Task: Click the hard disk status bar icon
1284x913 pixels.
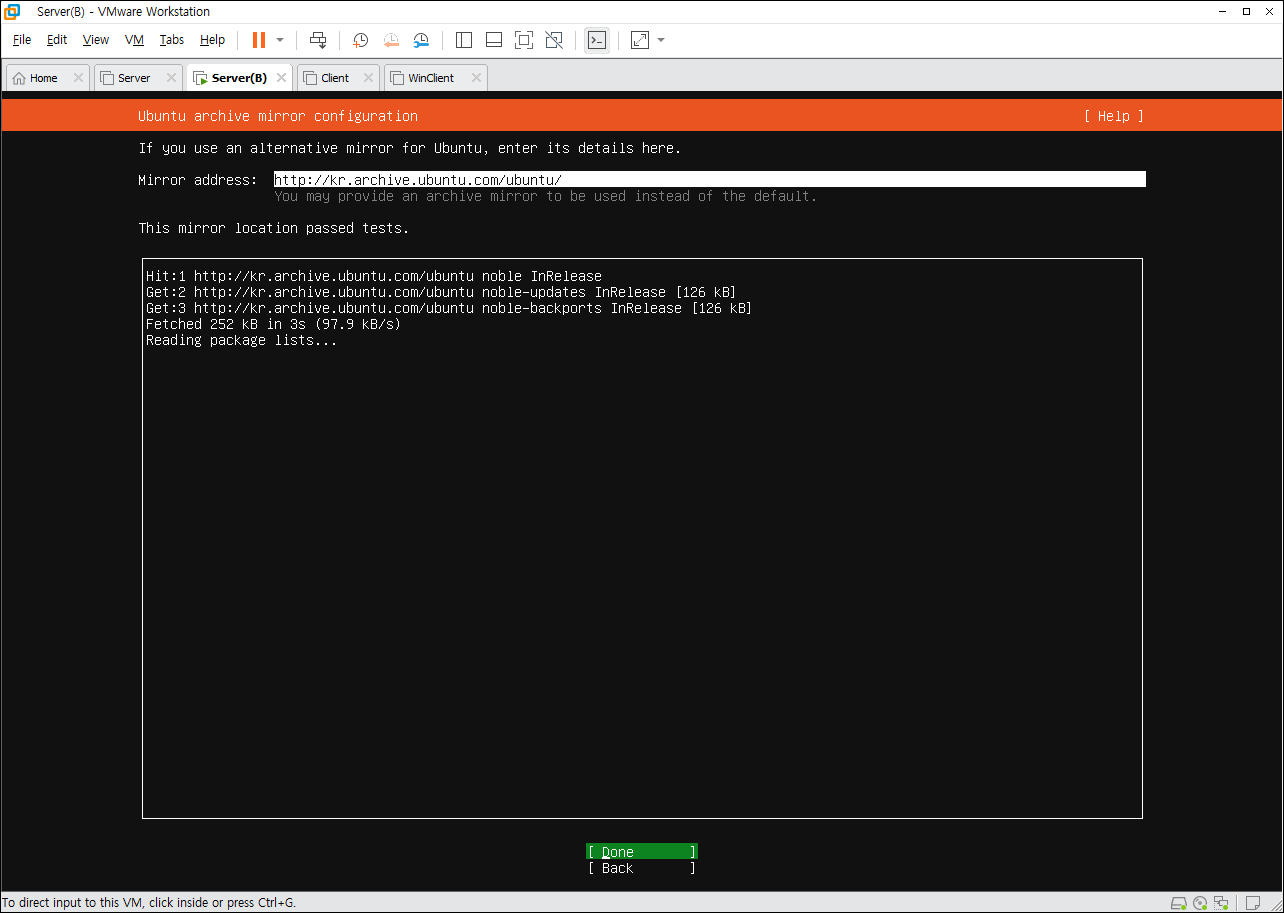Action: 1179,903
